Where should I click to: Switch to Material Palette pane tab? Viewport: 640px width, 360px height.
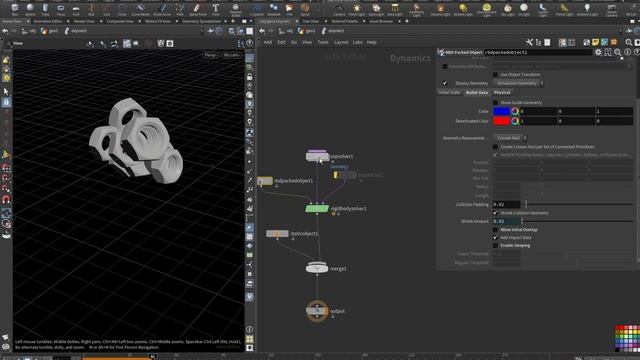[x=344, y=21]
